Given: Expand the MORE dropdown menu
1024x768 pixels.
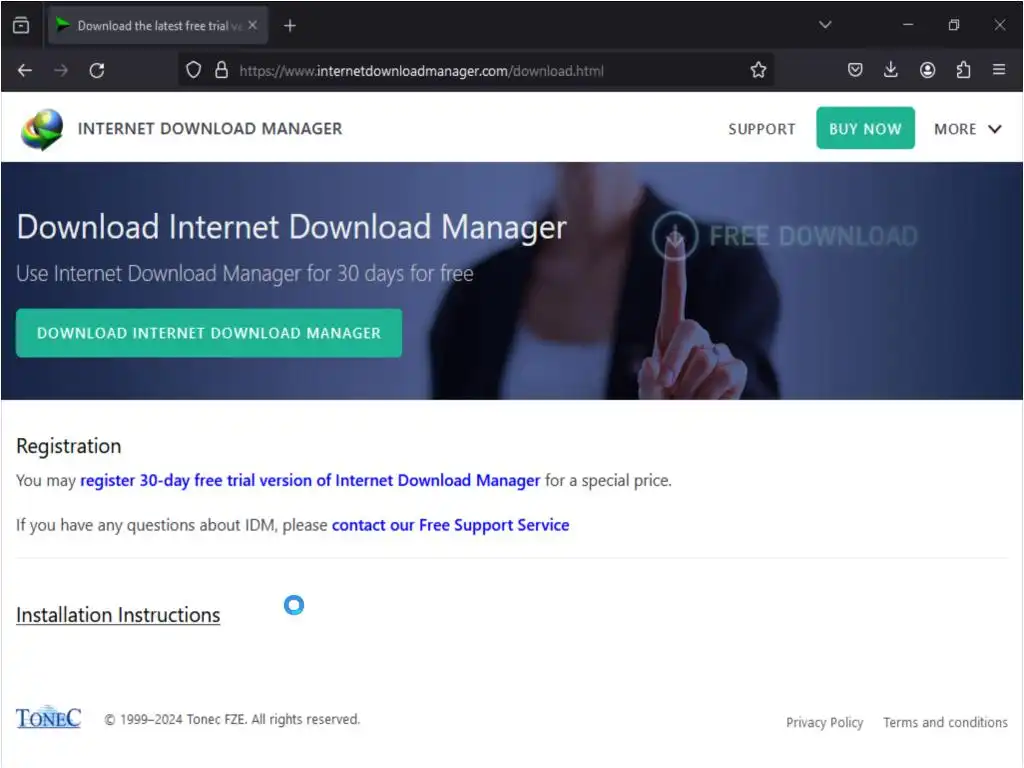Looking at the screenshot, I should click(967, 129).
